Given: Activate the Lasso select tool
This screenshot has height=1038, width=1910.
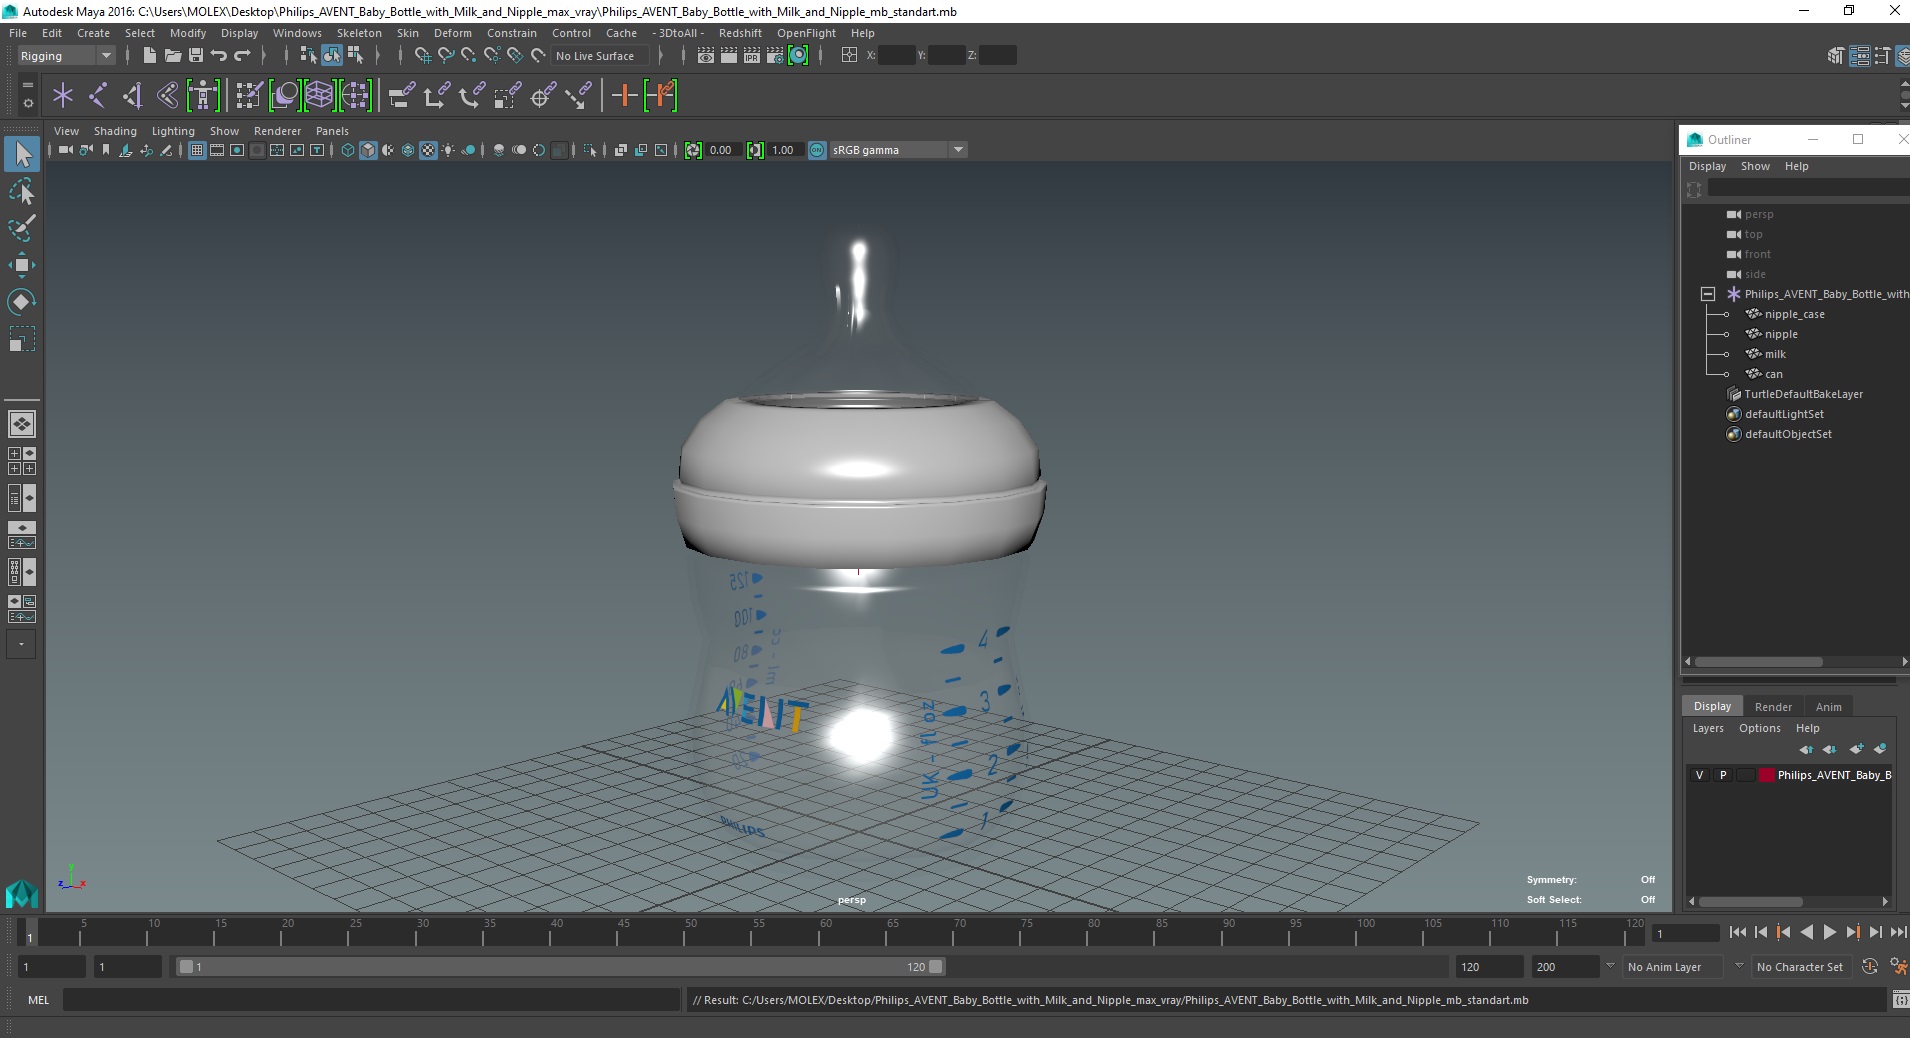Looking at the screenshot, I should click(x=22, y=191).
